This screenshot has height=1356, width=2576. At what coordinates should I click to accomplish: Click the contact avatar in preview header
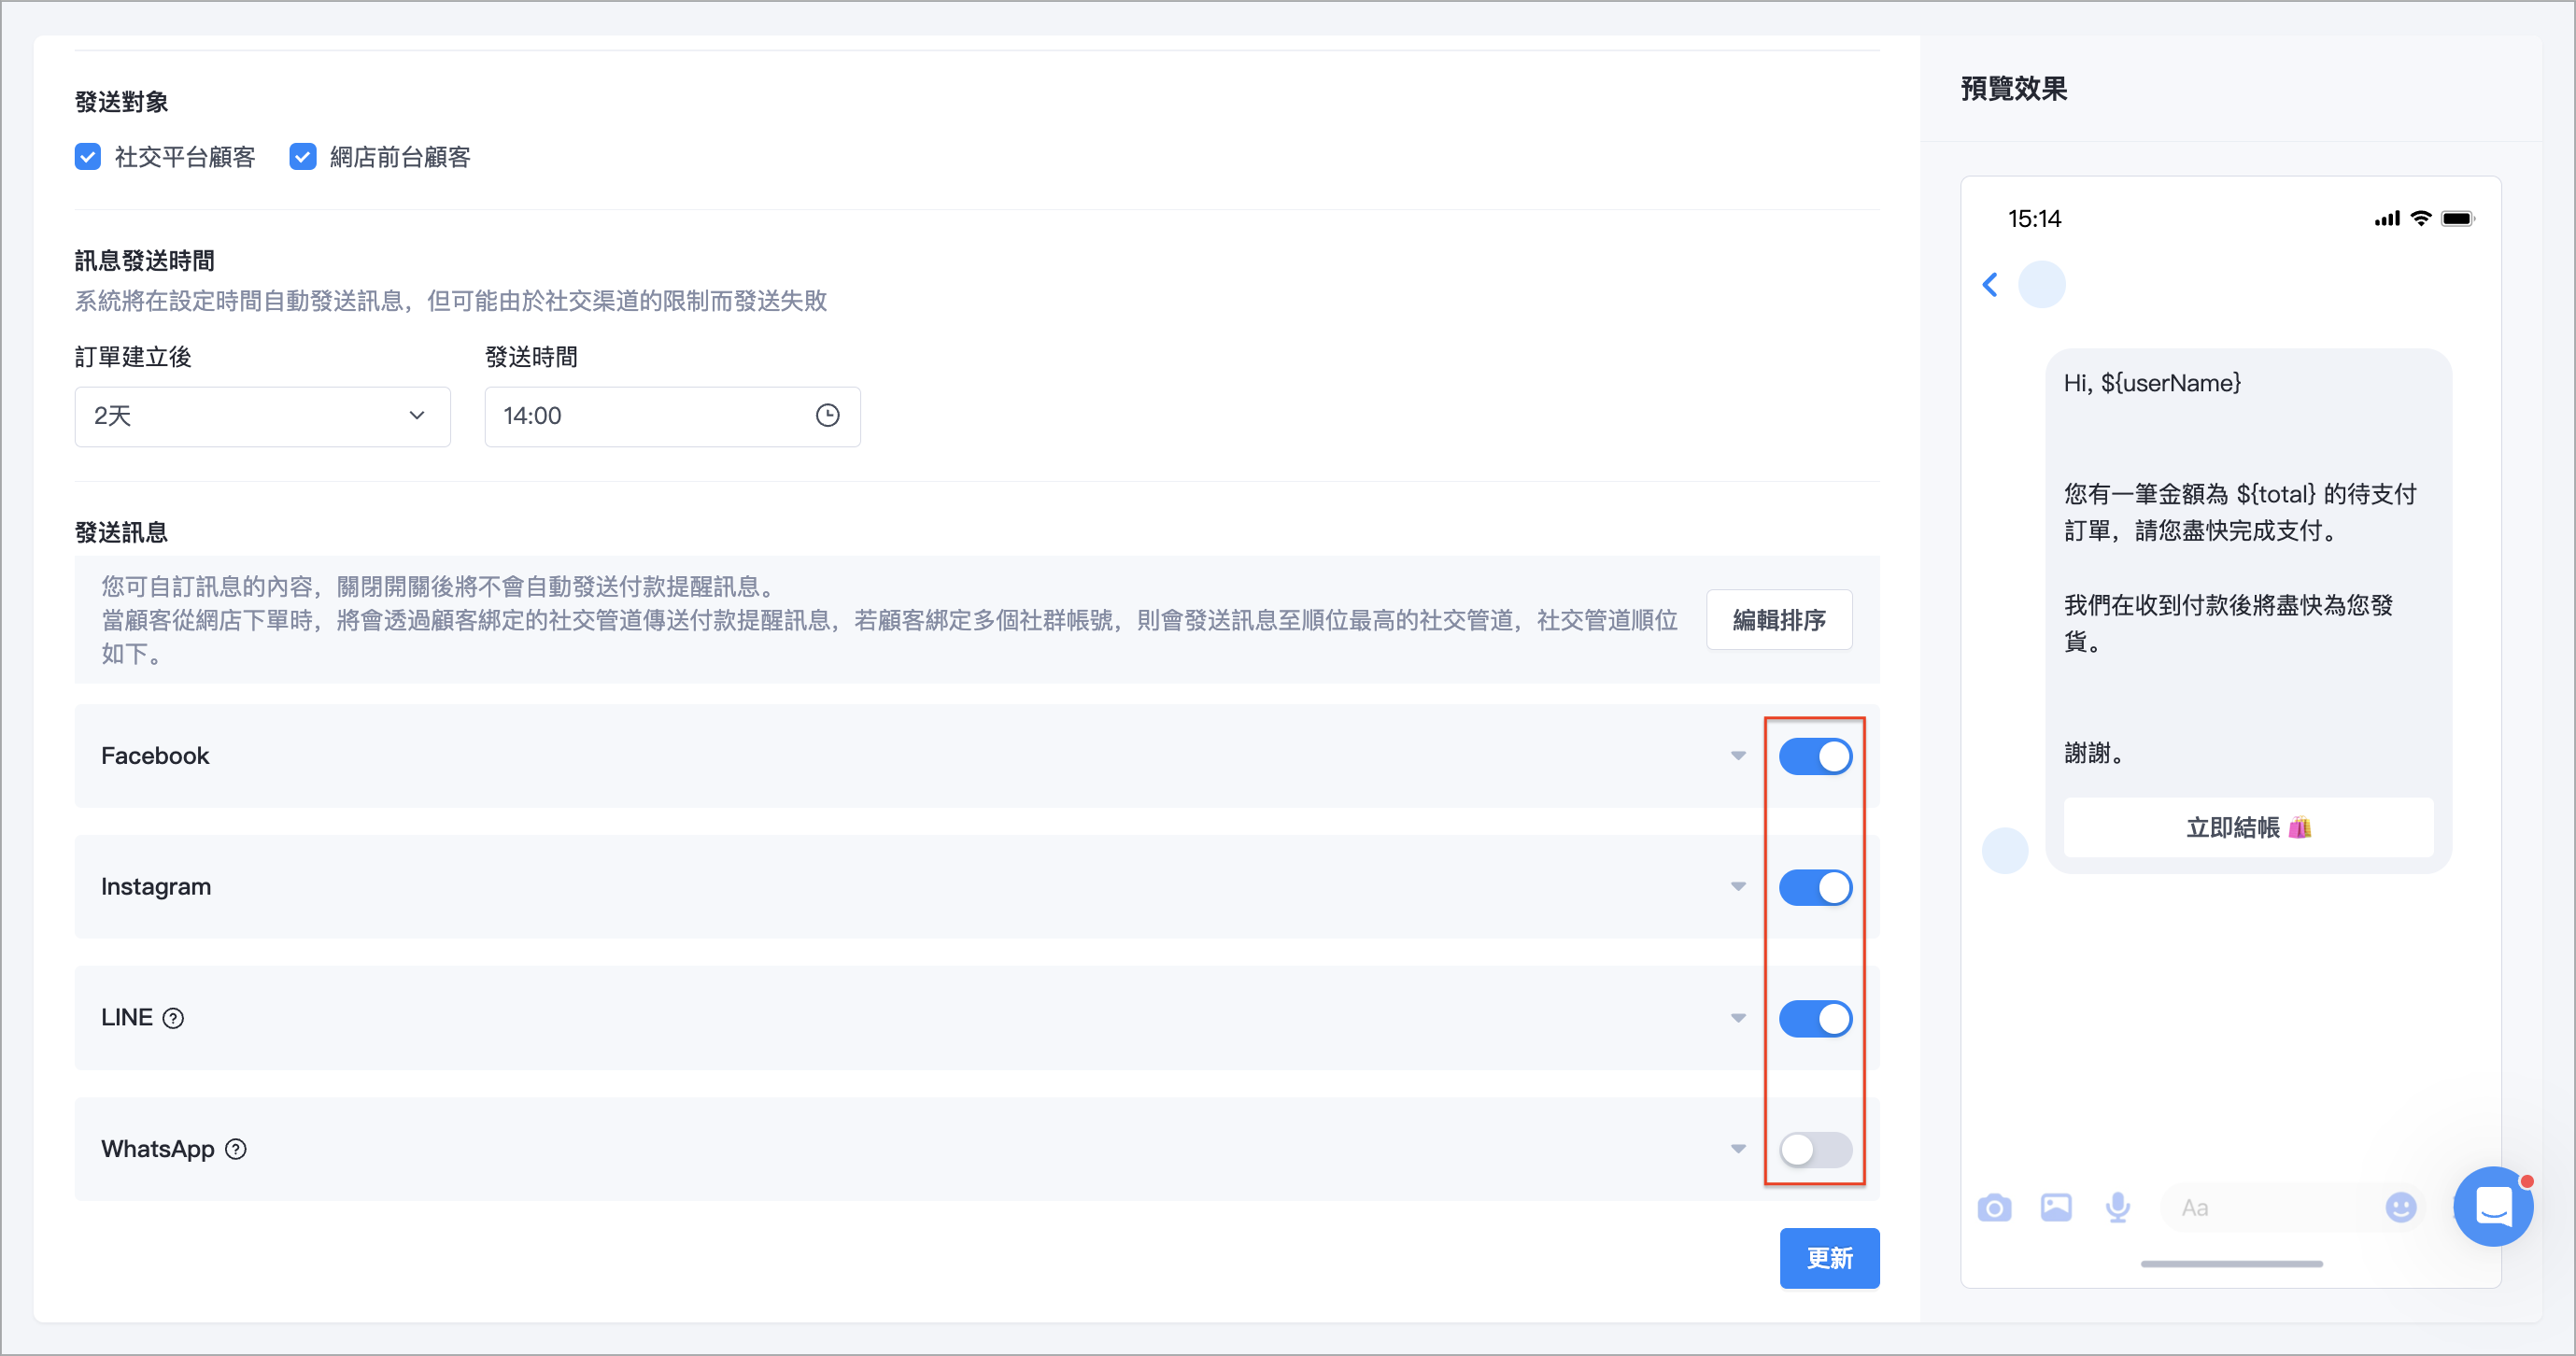(x=2042, y=285)
